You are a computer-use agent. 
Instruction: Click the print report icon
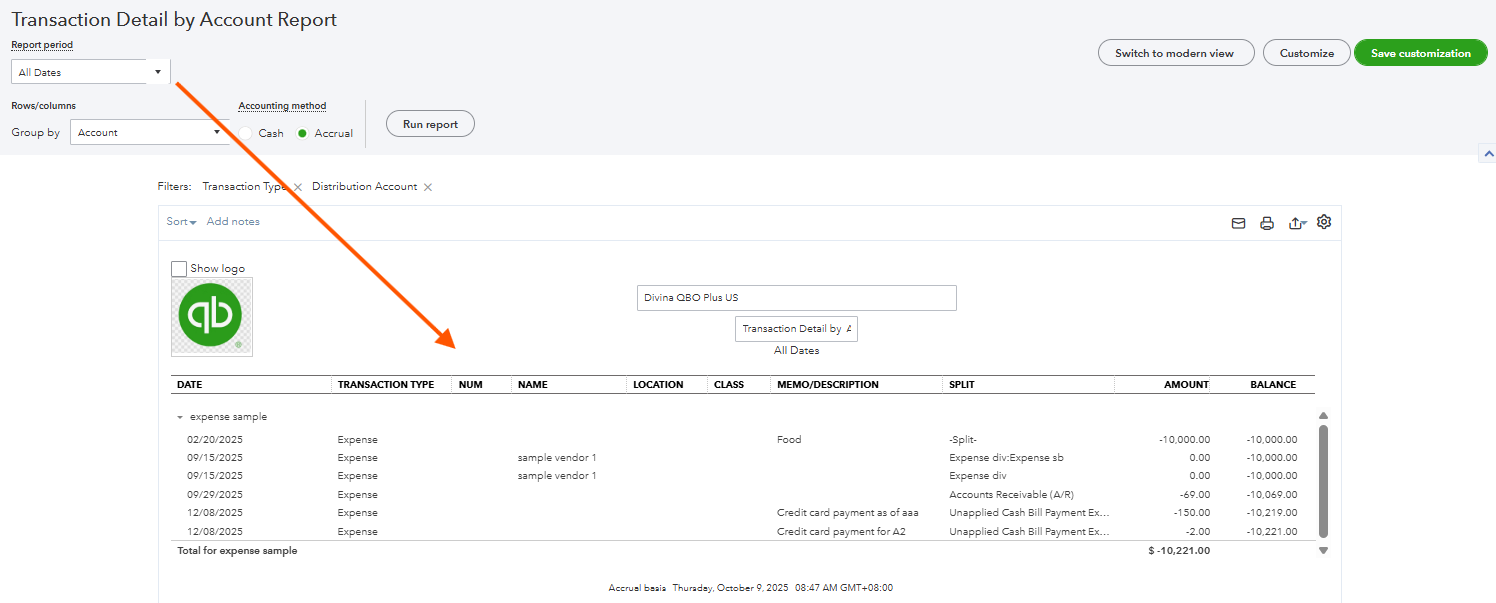coord(1267,223)
